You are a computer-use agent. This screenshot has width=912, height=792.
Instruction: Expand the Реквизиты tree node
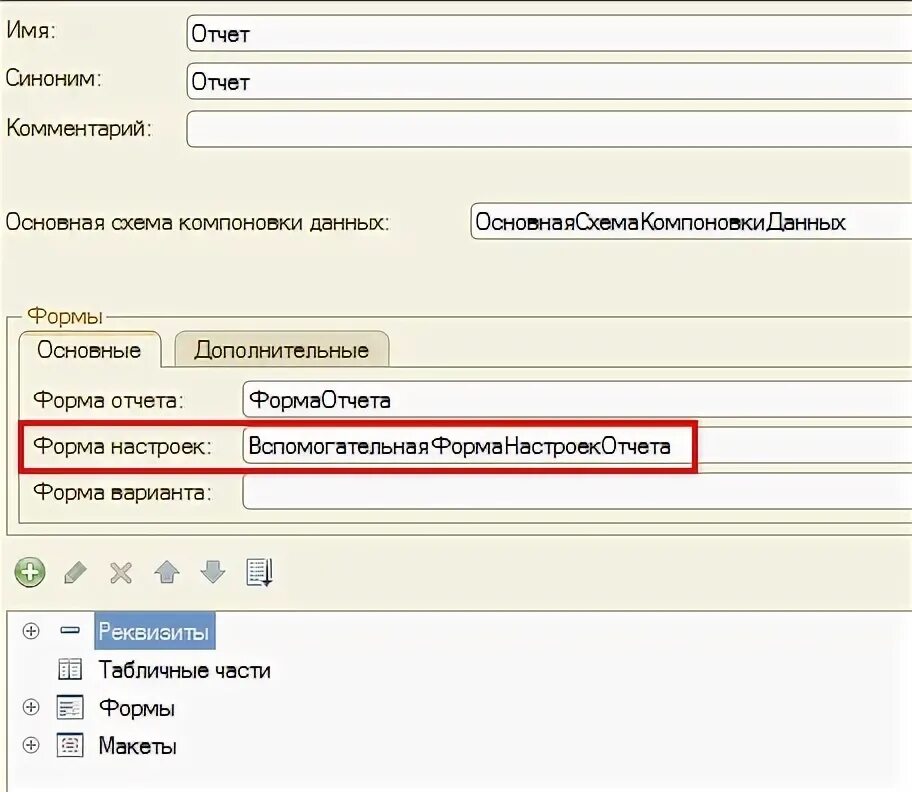(31, 631)
